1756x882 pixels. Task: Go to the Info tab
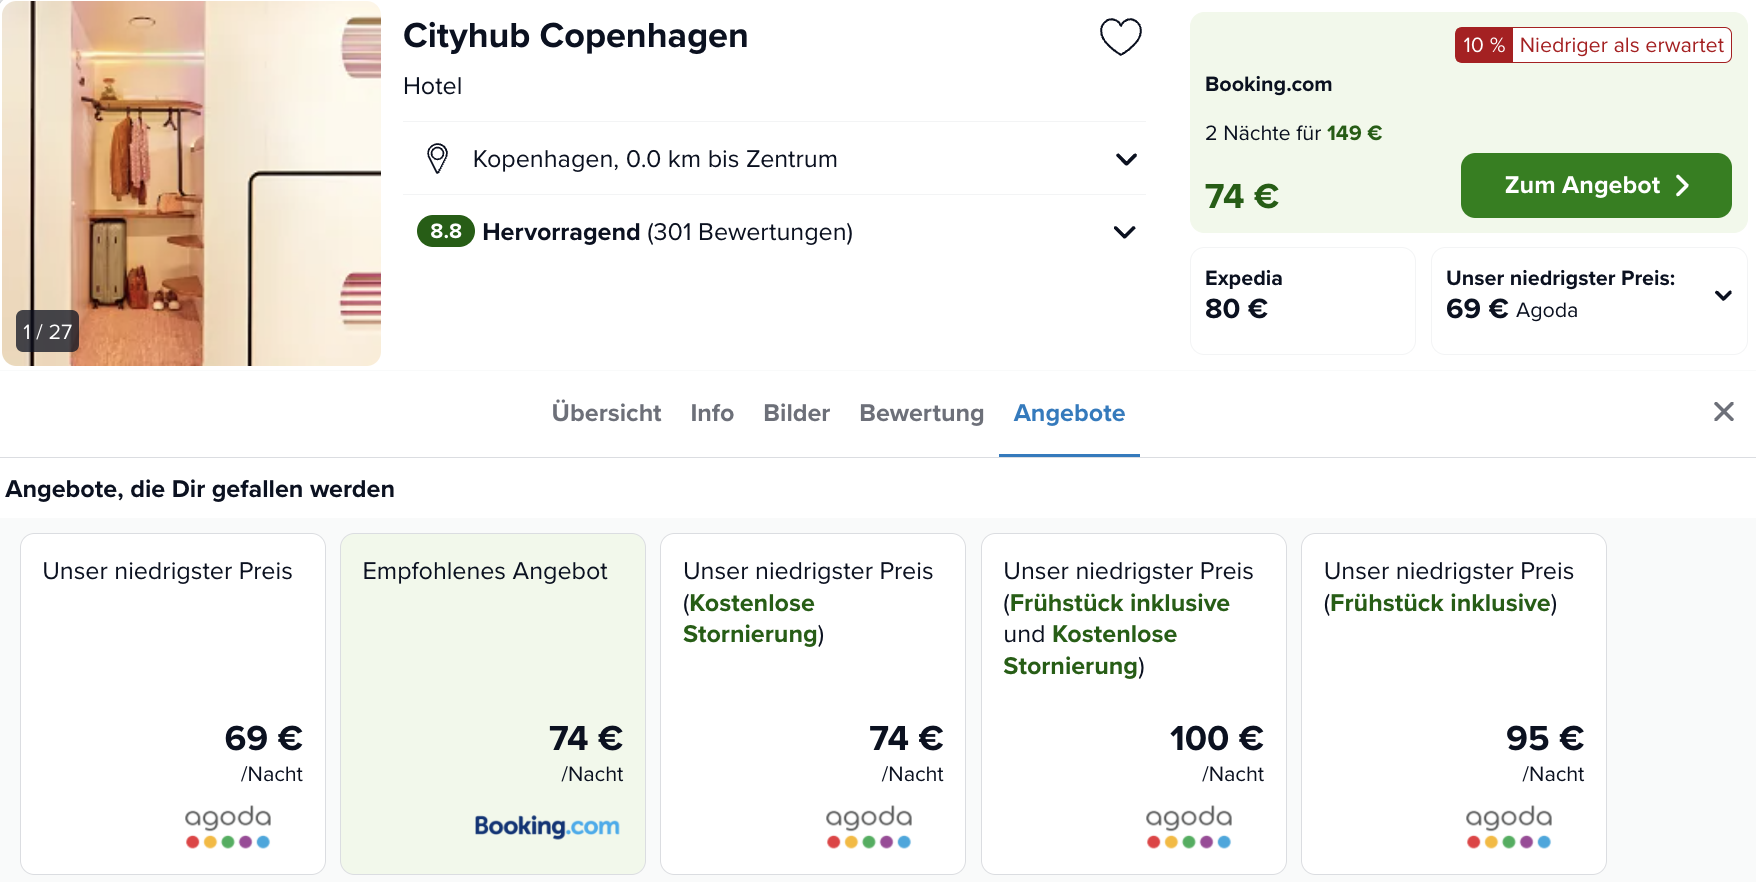tap(711, 413)
